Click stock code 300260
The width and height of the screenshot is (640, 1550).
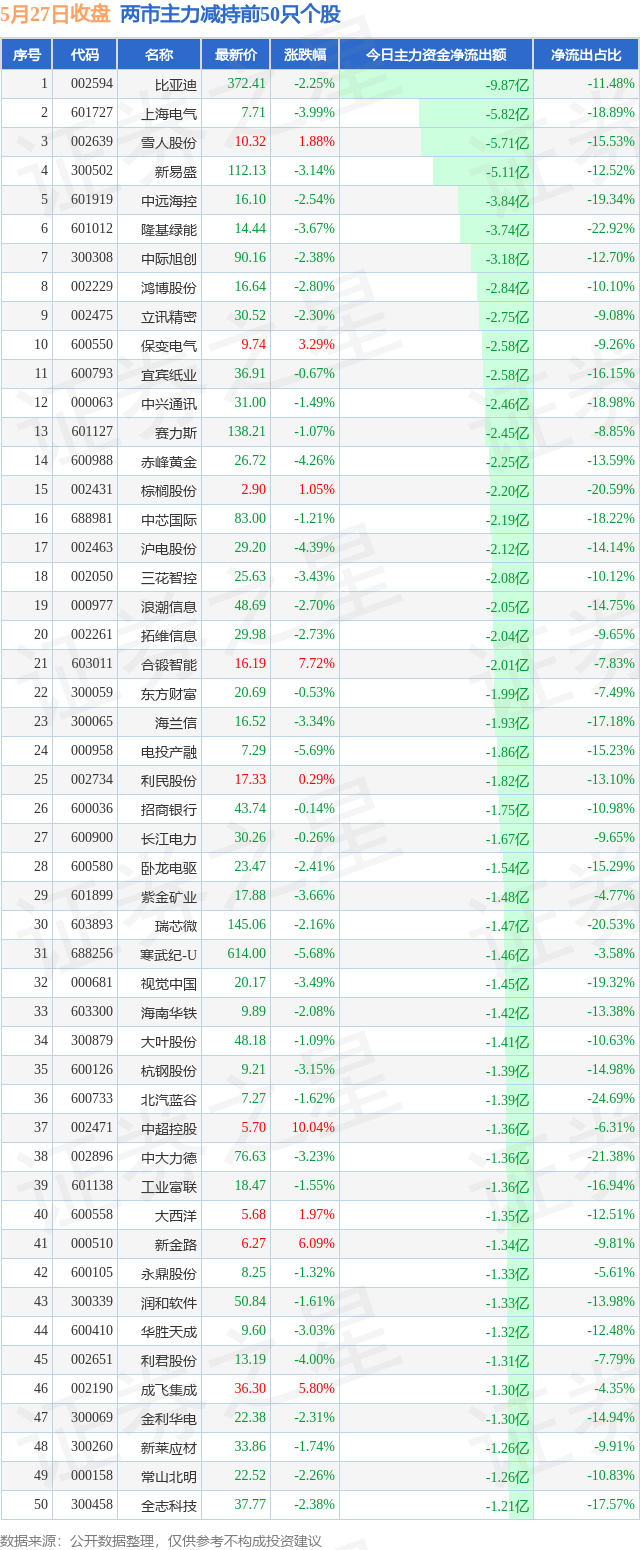click(x=91, y=1447)
